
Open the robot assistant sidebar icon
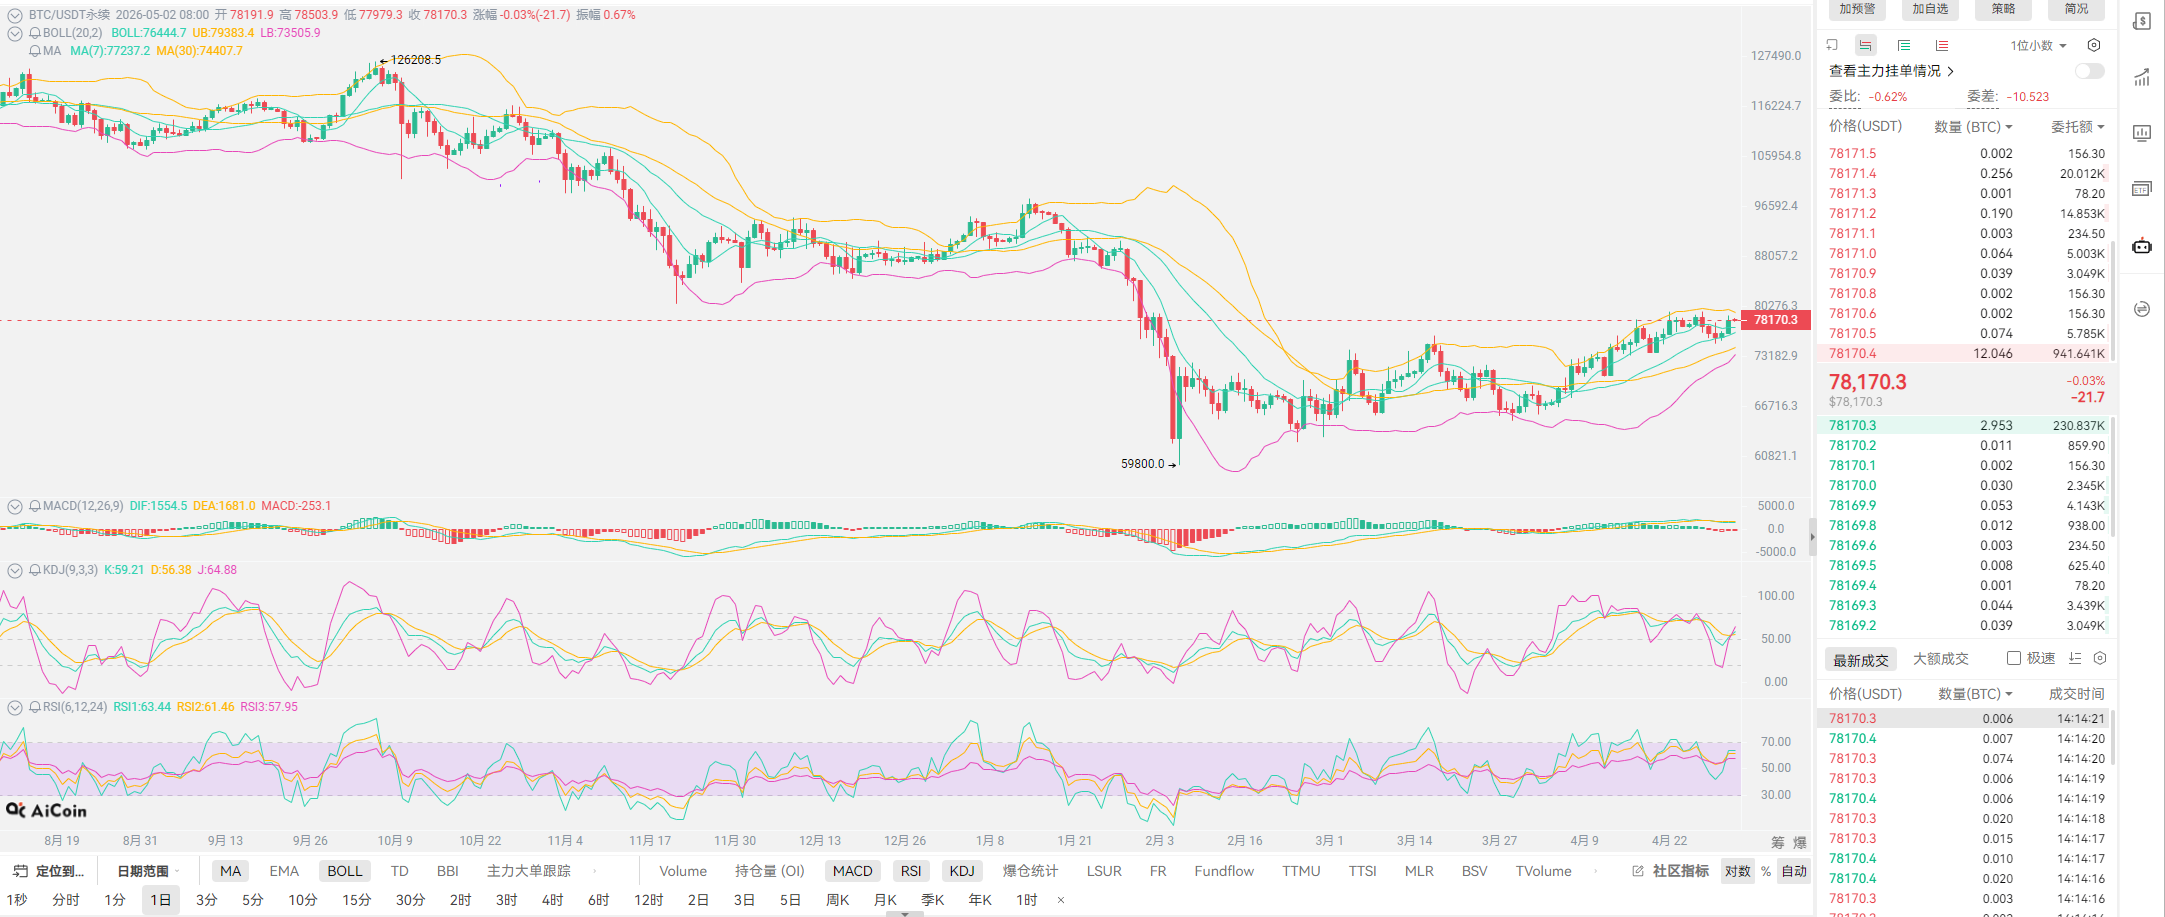point(2141,245)
